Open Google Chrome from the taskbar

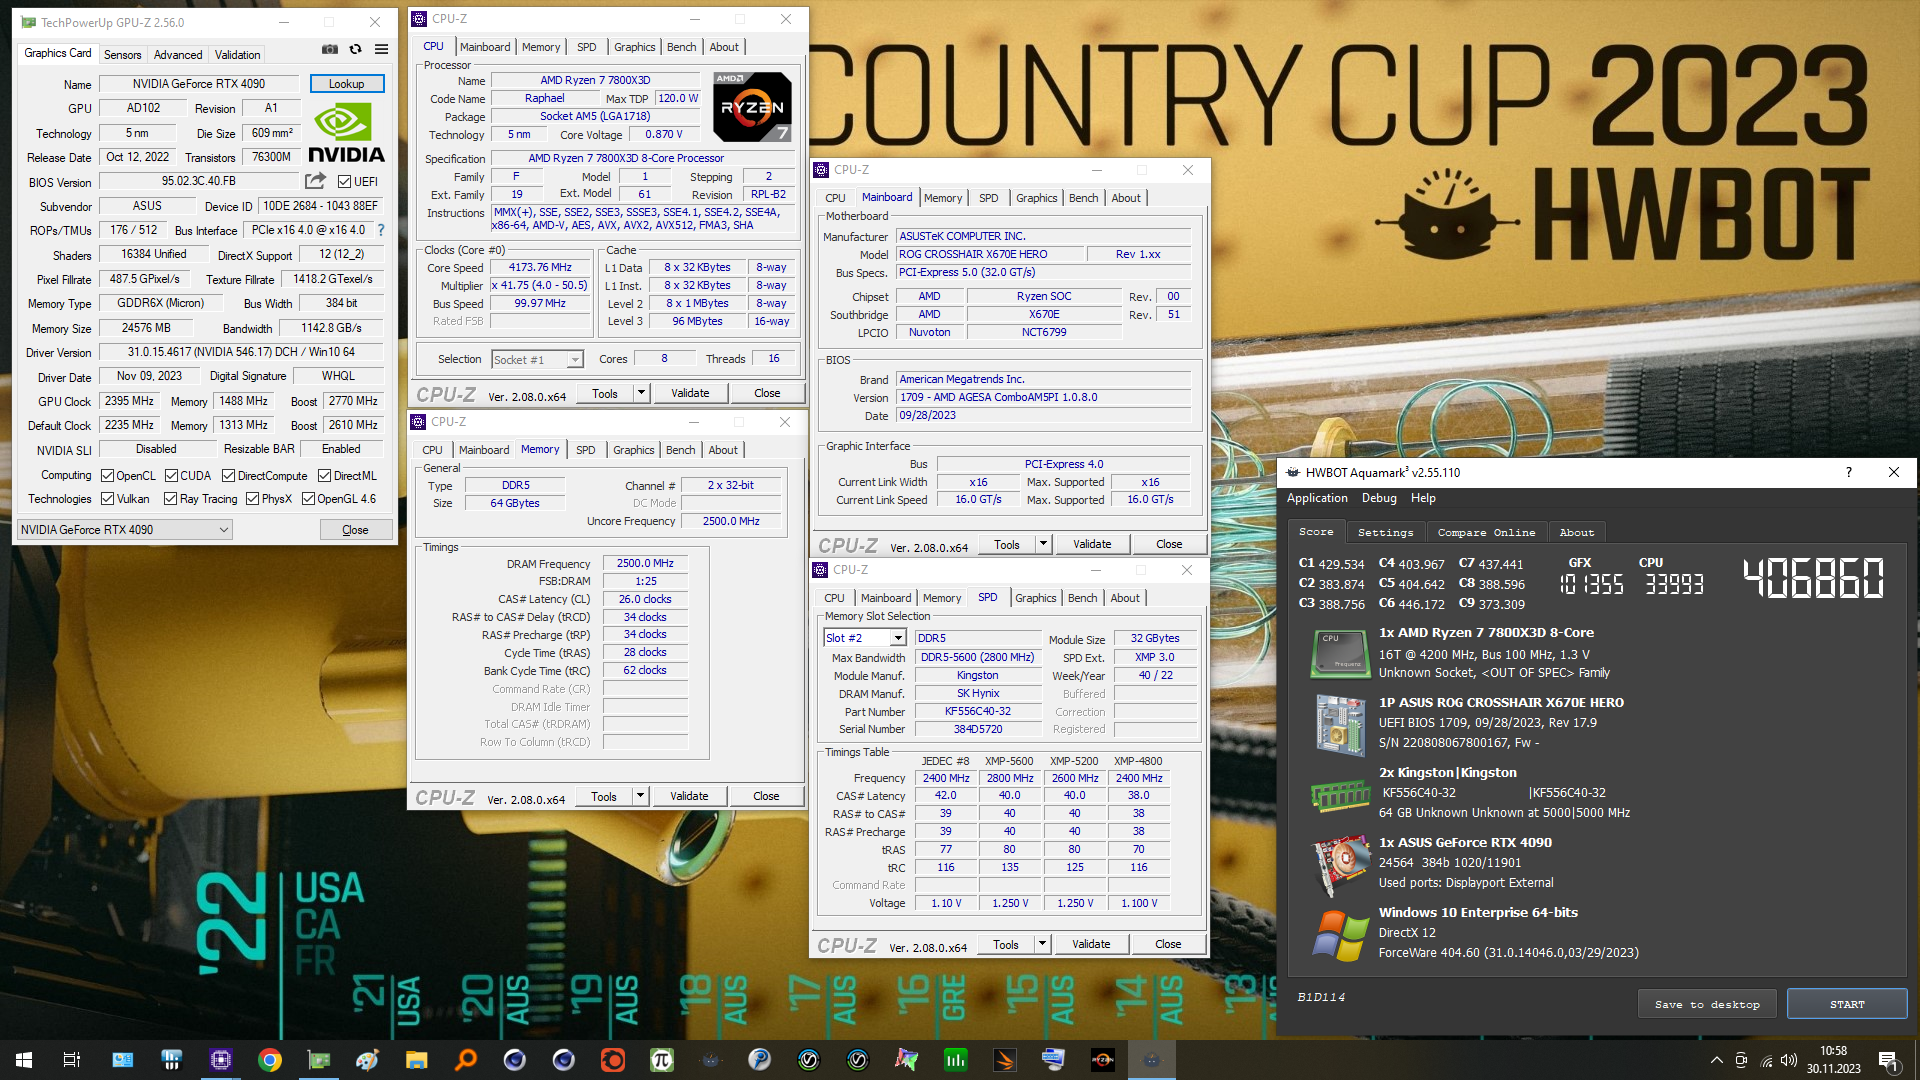tap(270, 1060)
